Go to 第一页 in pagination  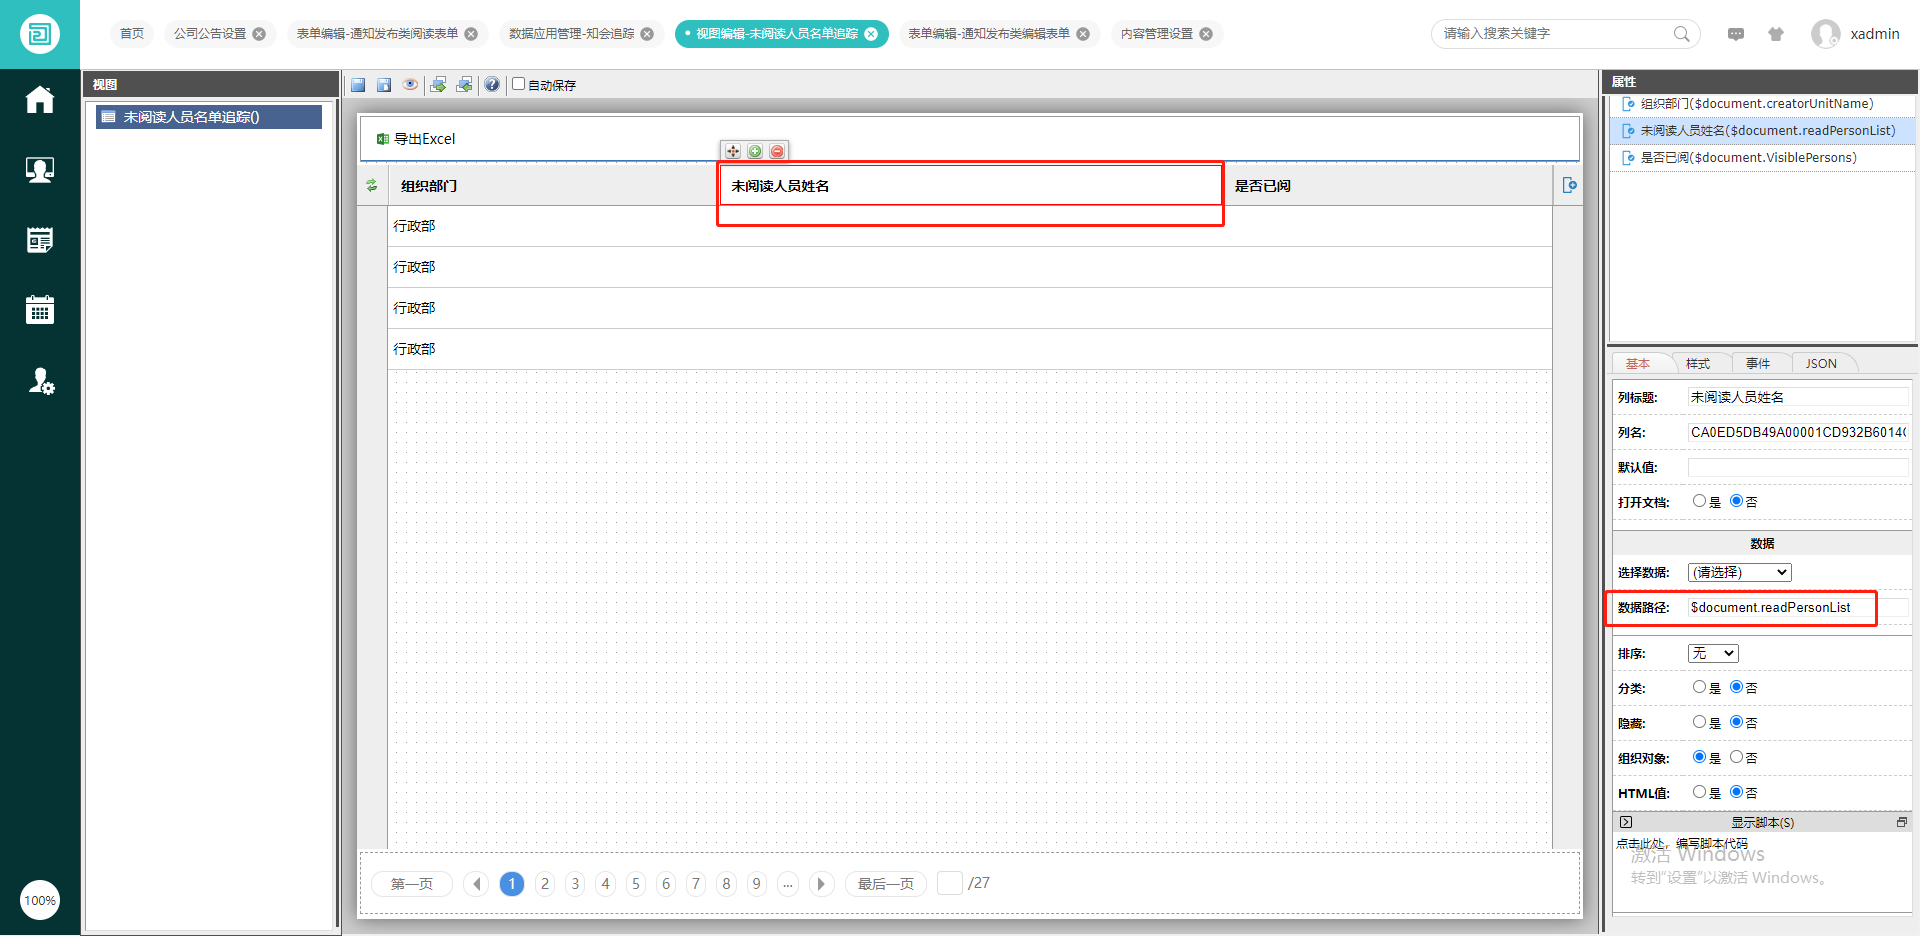(x=412, y=884)
